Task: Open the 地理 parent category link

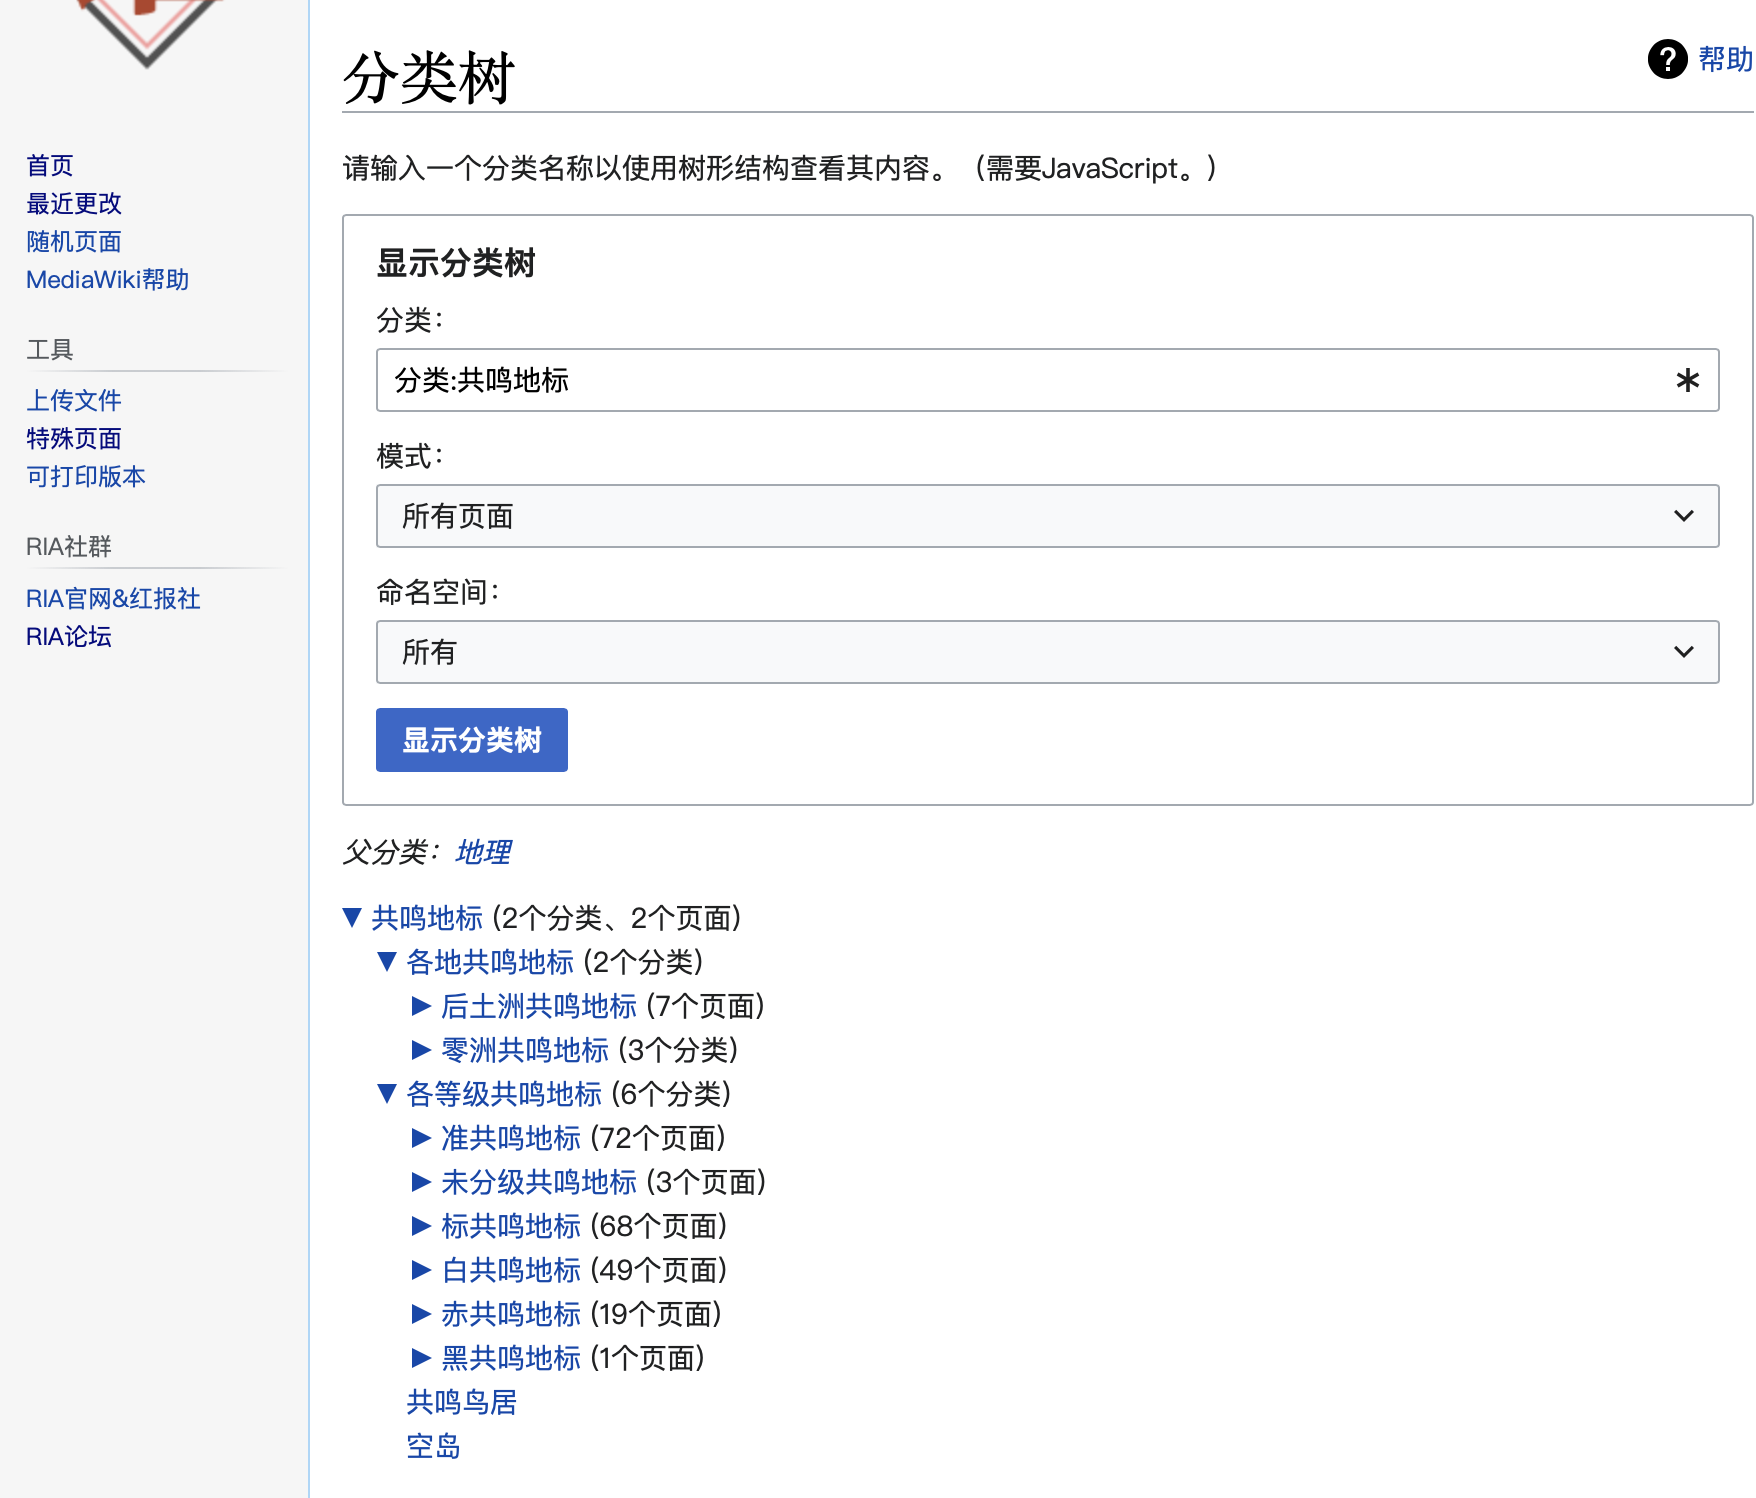Action: point(483,852)
